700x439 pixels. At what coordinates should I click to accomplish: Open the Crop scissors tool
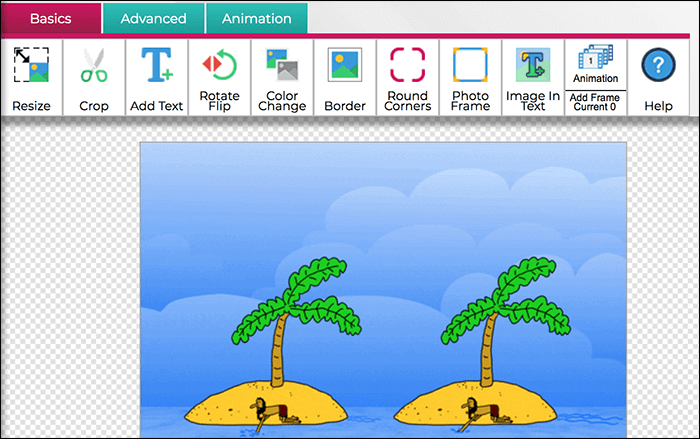coord(94,67)
